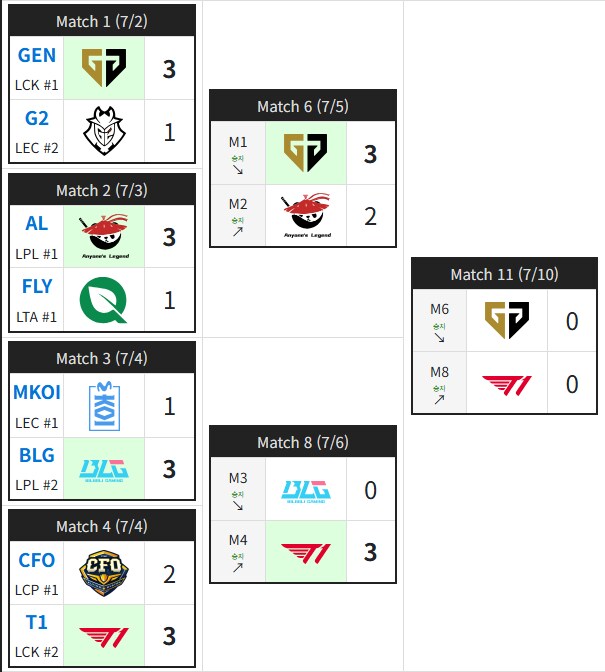
Task: Click the M8 winner arrow in Match 11
Action: 439,399
